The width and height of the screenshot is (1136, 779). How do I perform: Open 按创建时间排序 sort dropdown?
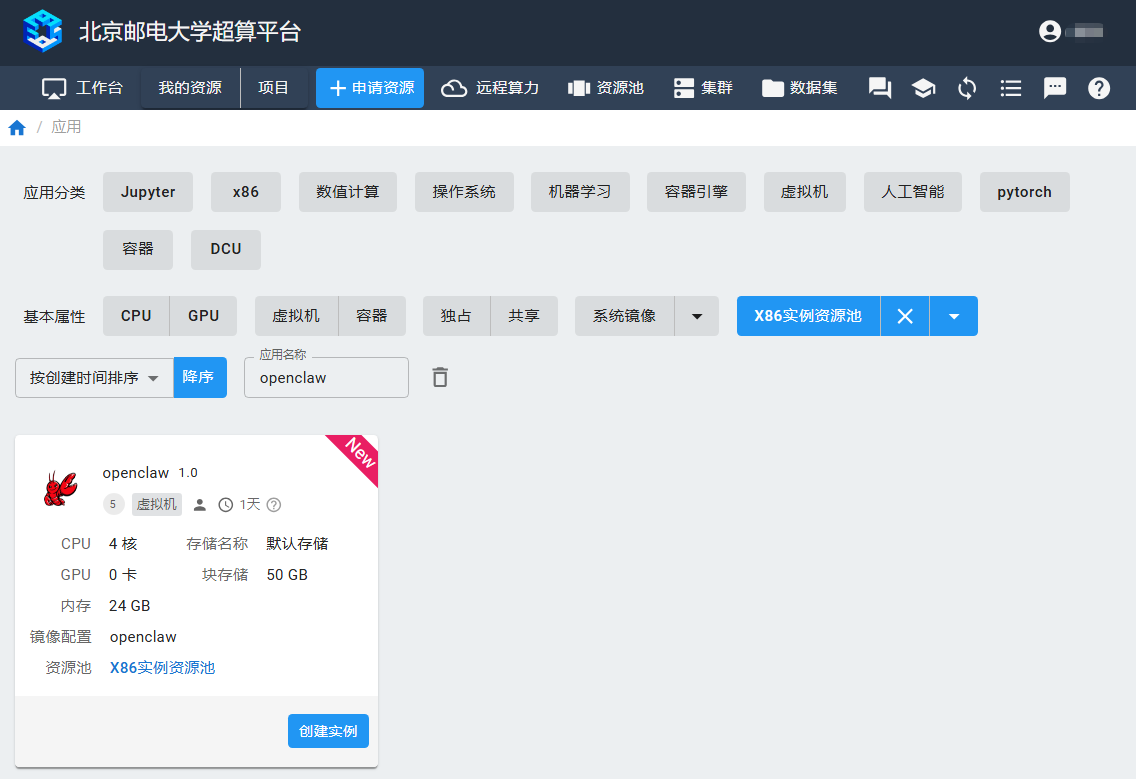point(94,378)
